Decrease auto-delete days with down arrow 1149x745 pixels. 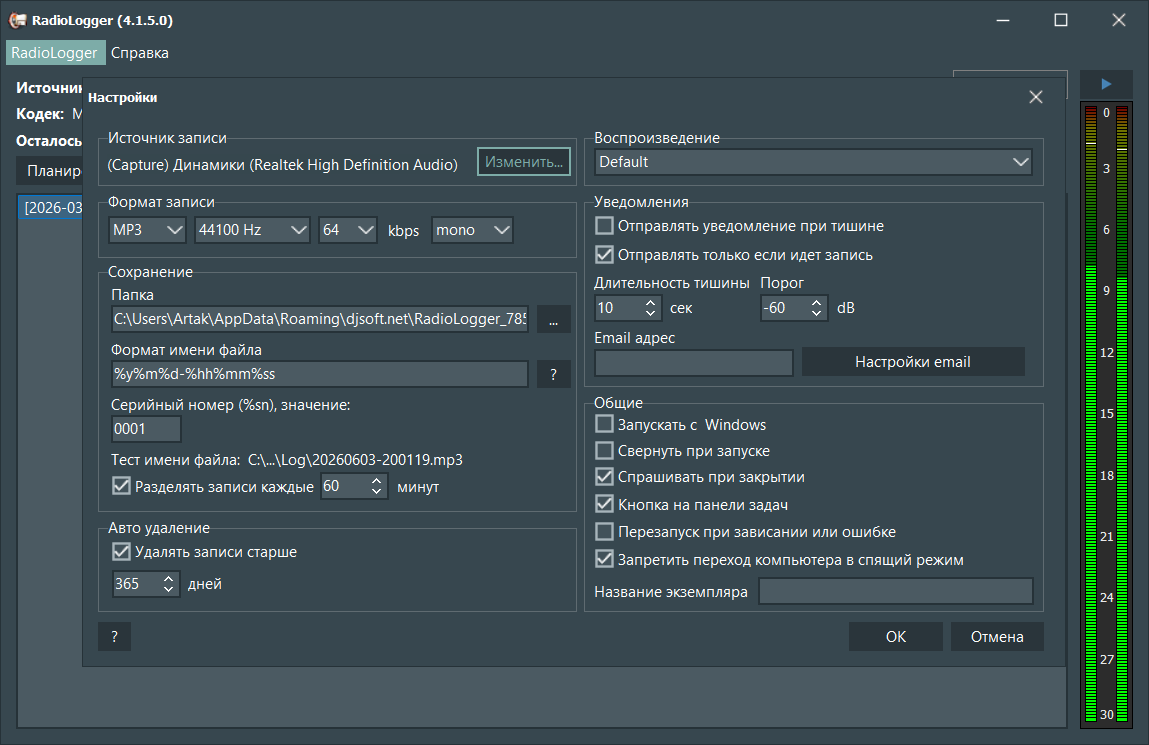[169, 590]
